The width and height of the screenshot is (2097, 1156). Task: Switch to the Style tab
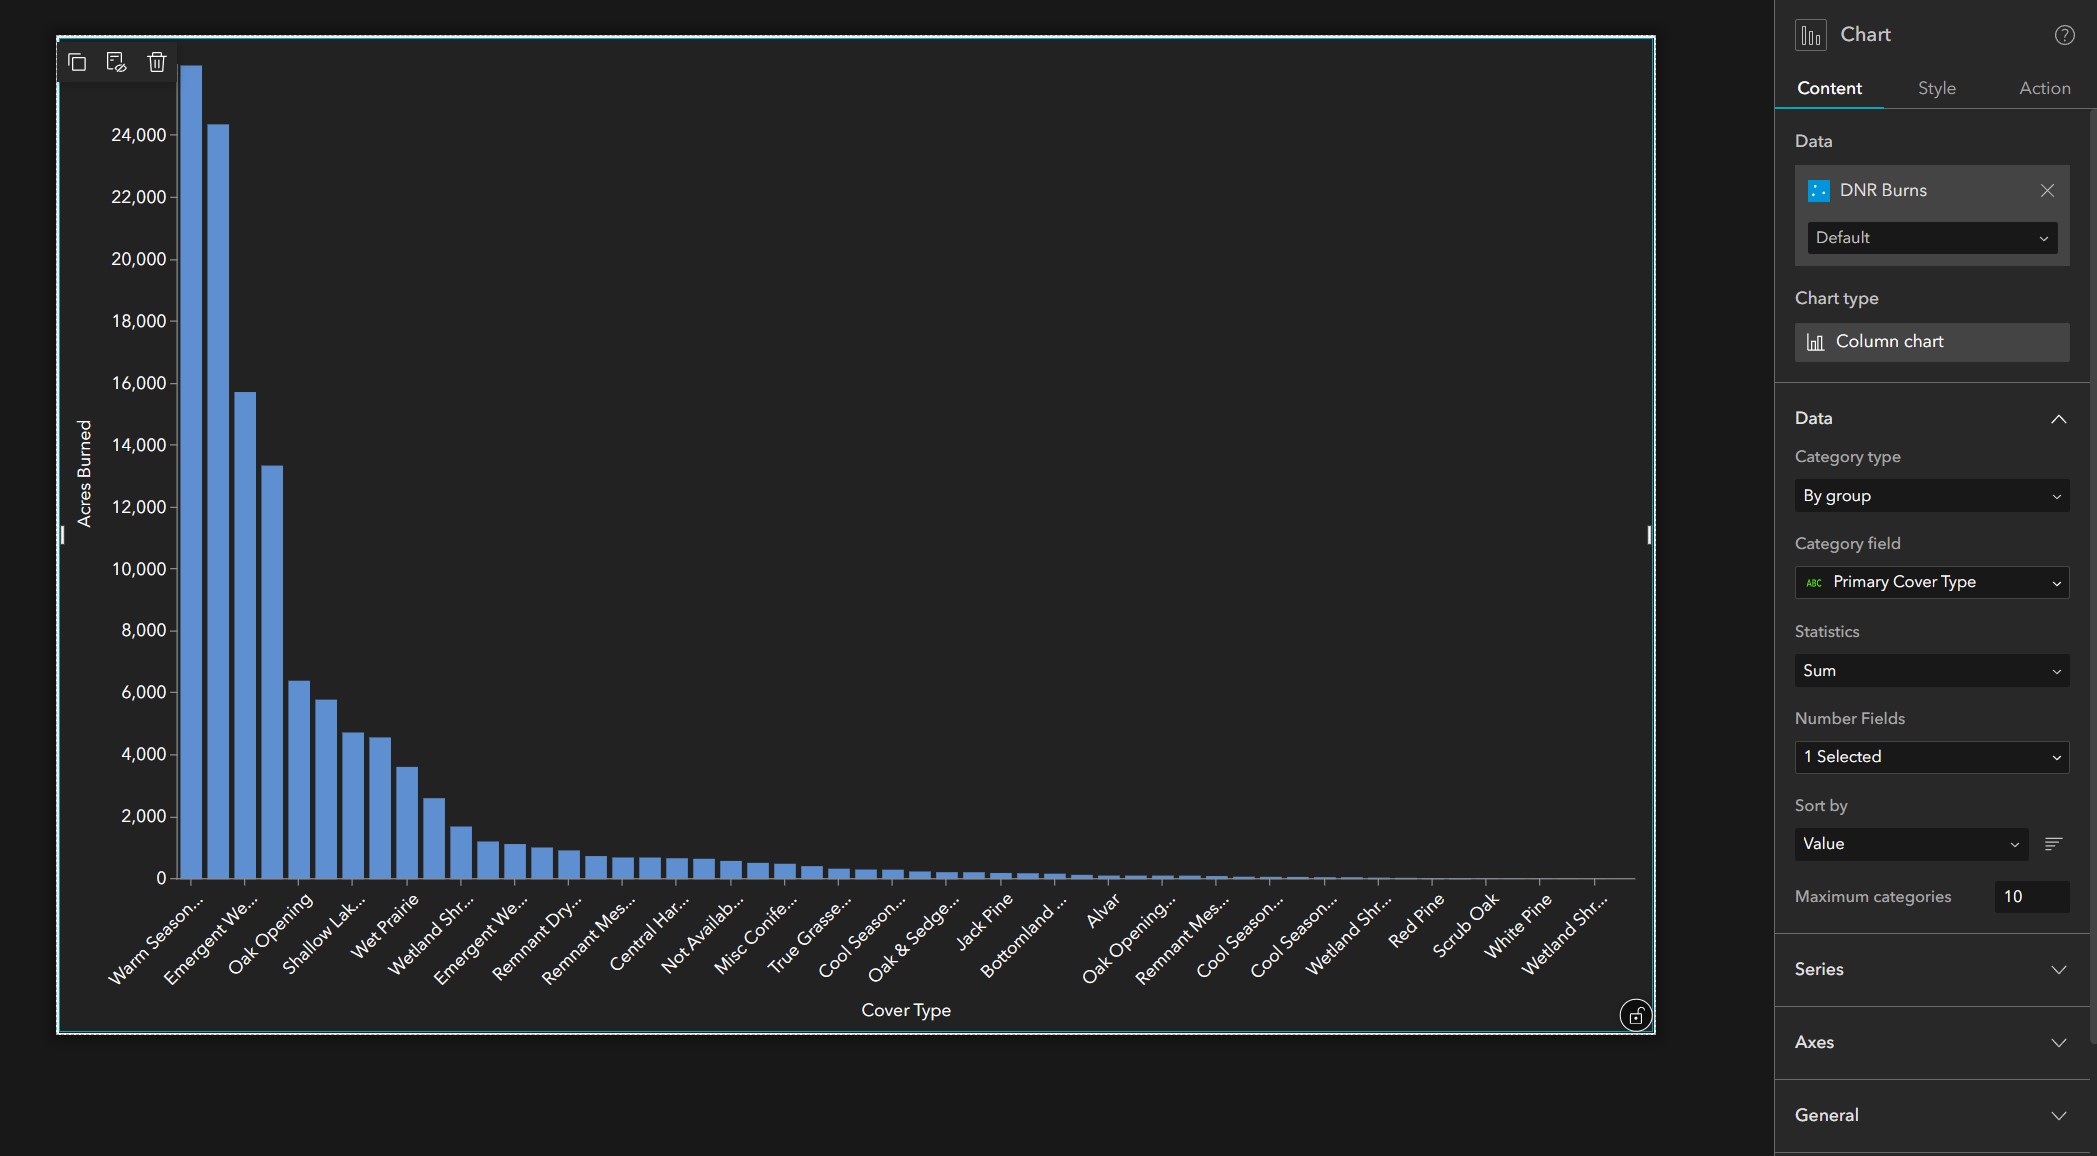(x=1936, y=88)
